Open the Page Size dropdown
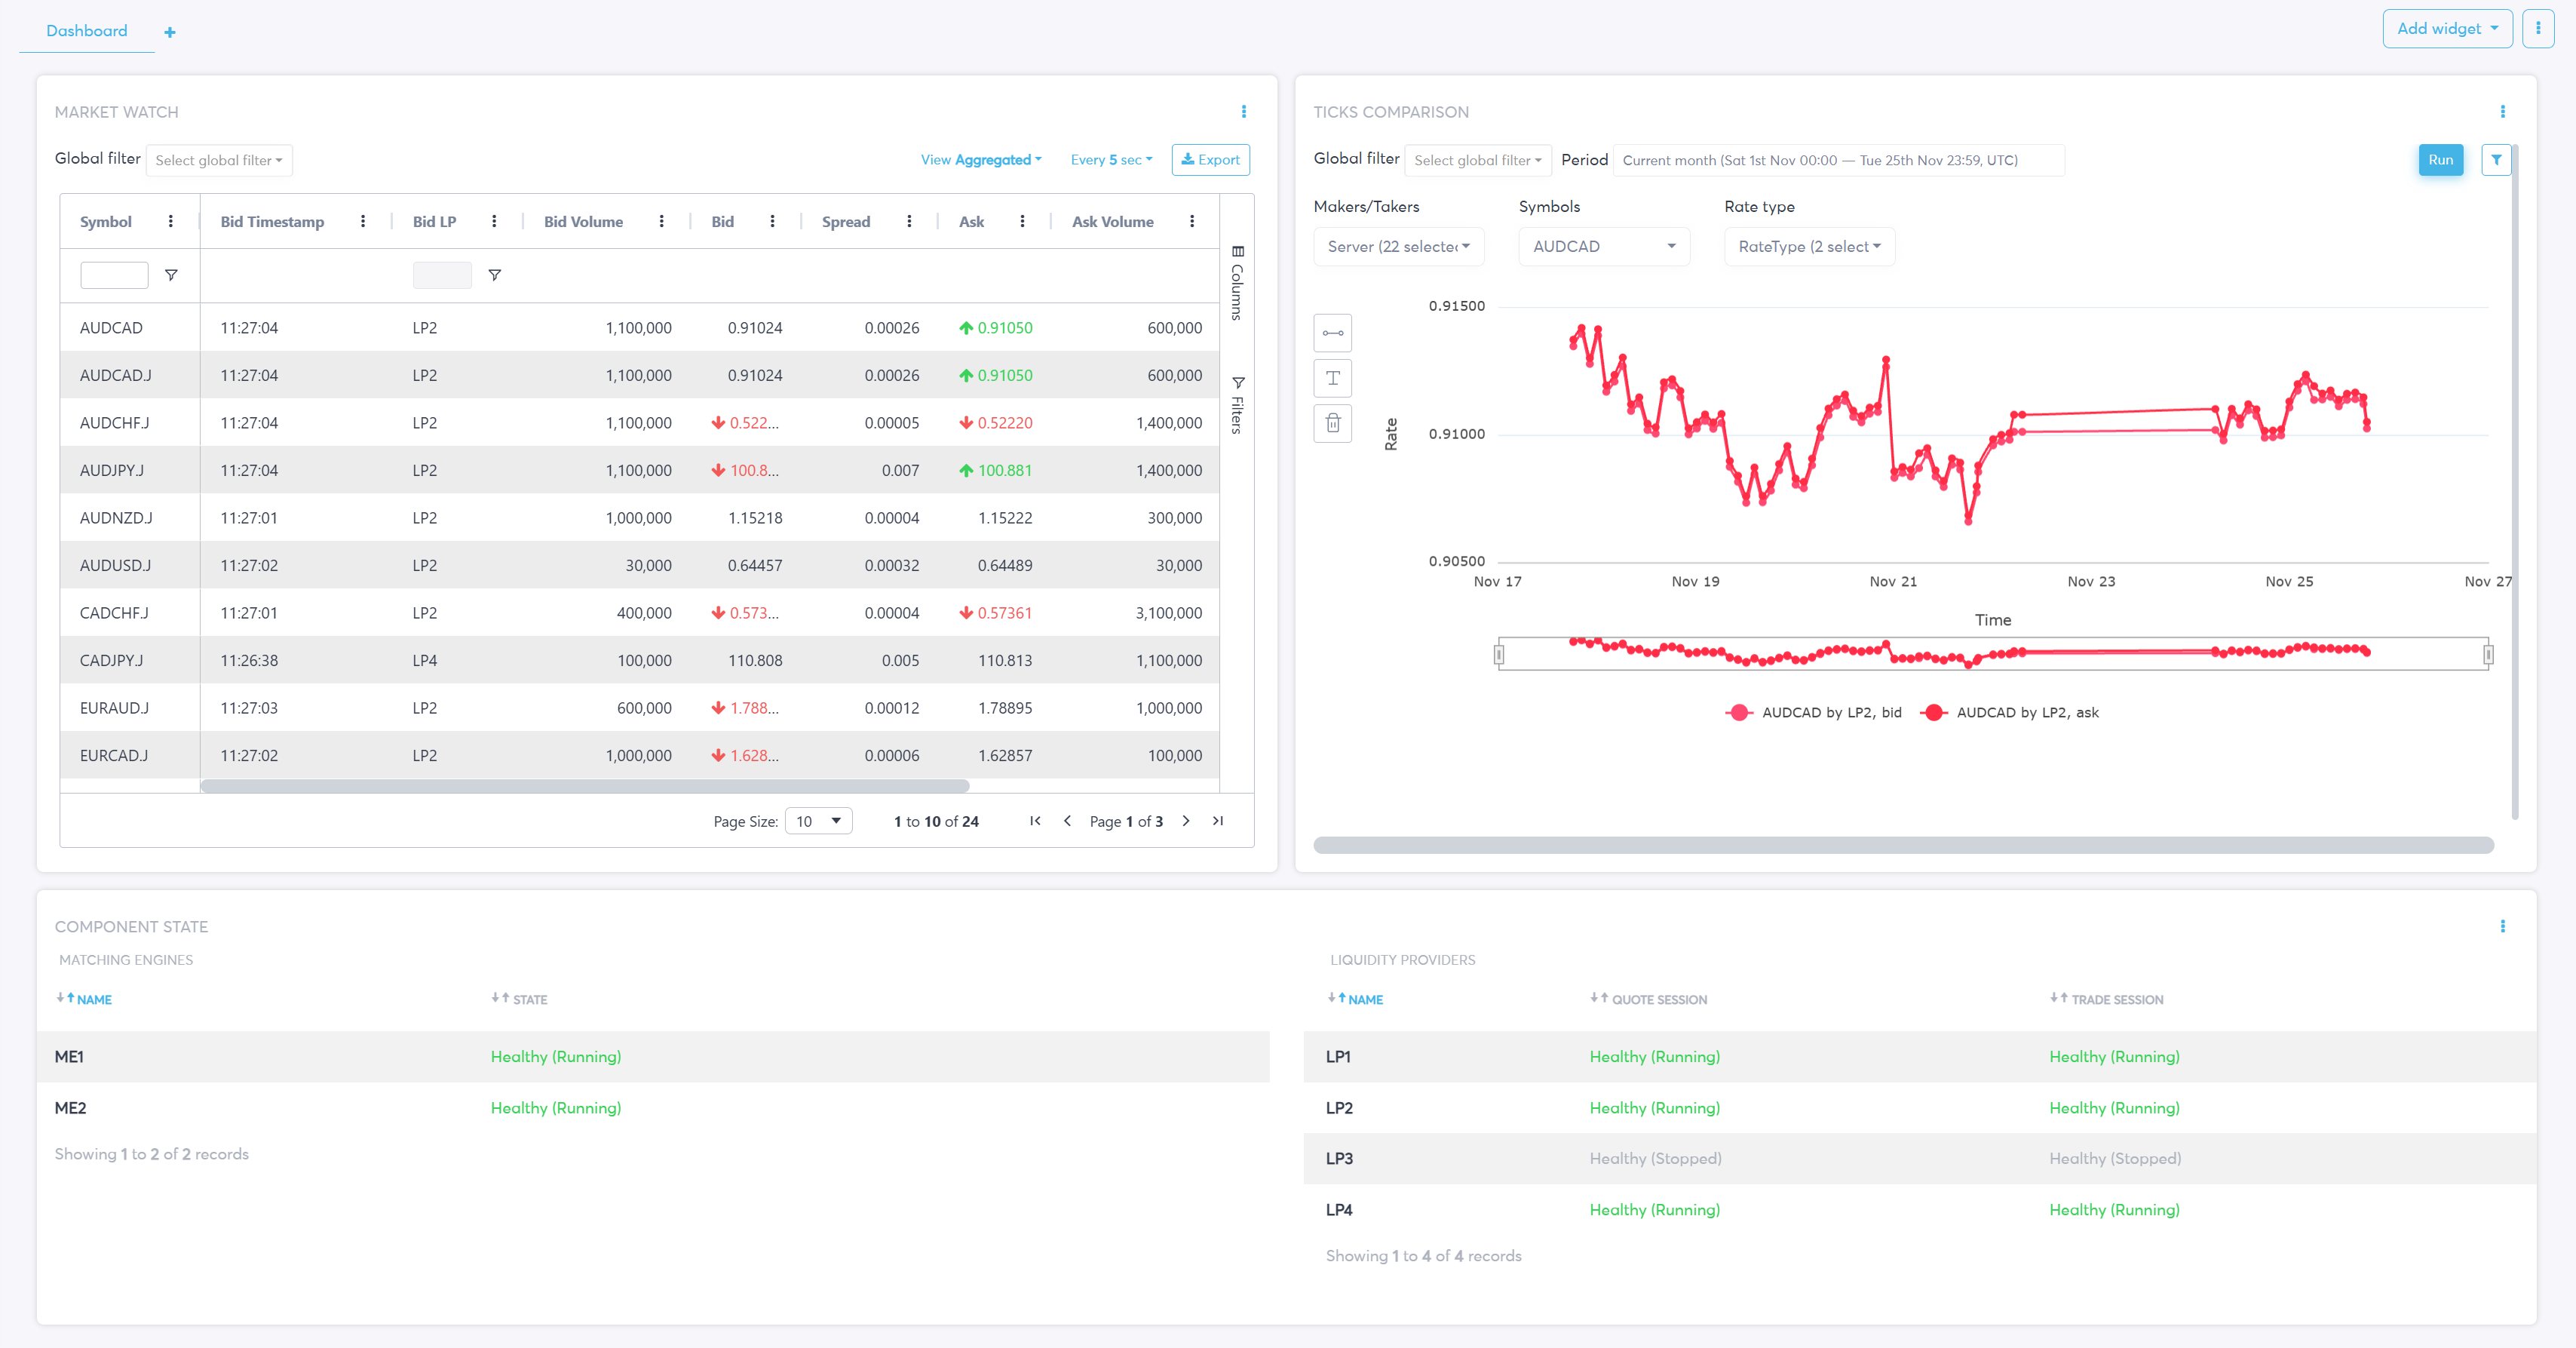The height and width of the screenshot is (1348, 2576). [818, 821]
